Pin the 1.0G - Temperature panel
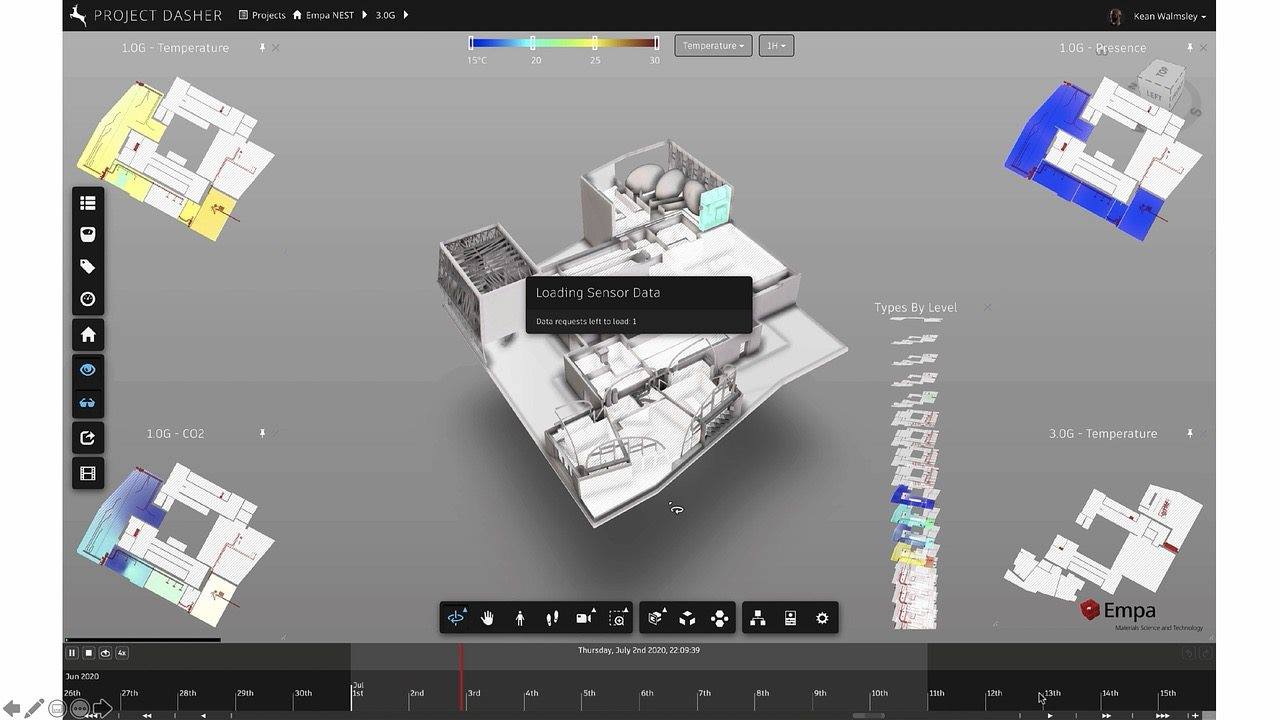The height and width of the screenshot is (720, 1280). (262, 47)
